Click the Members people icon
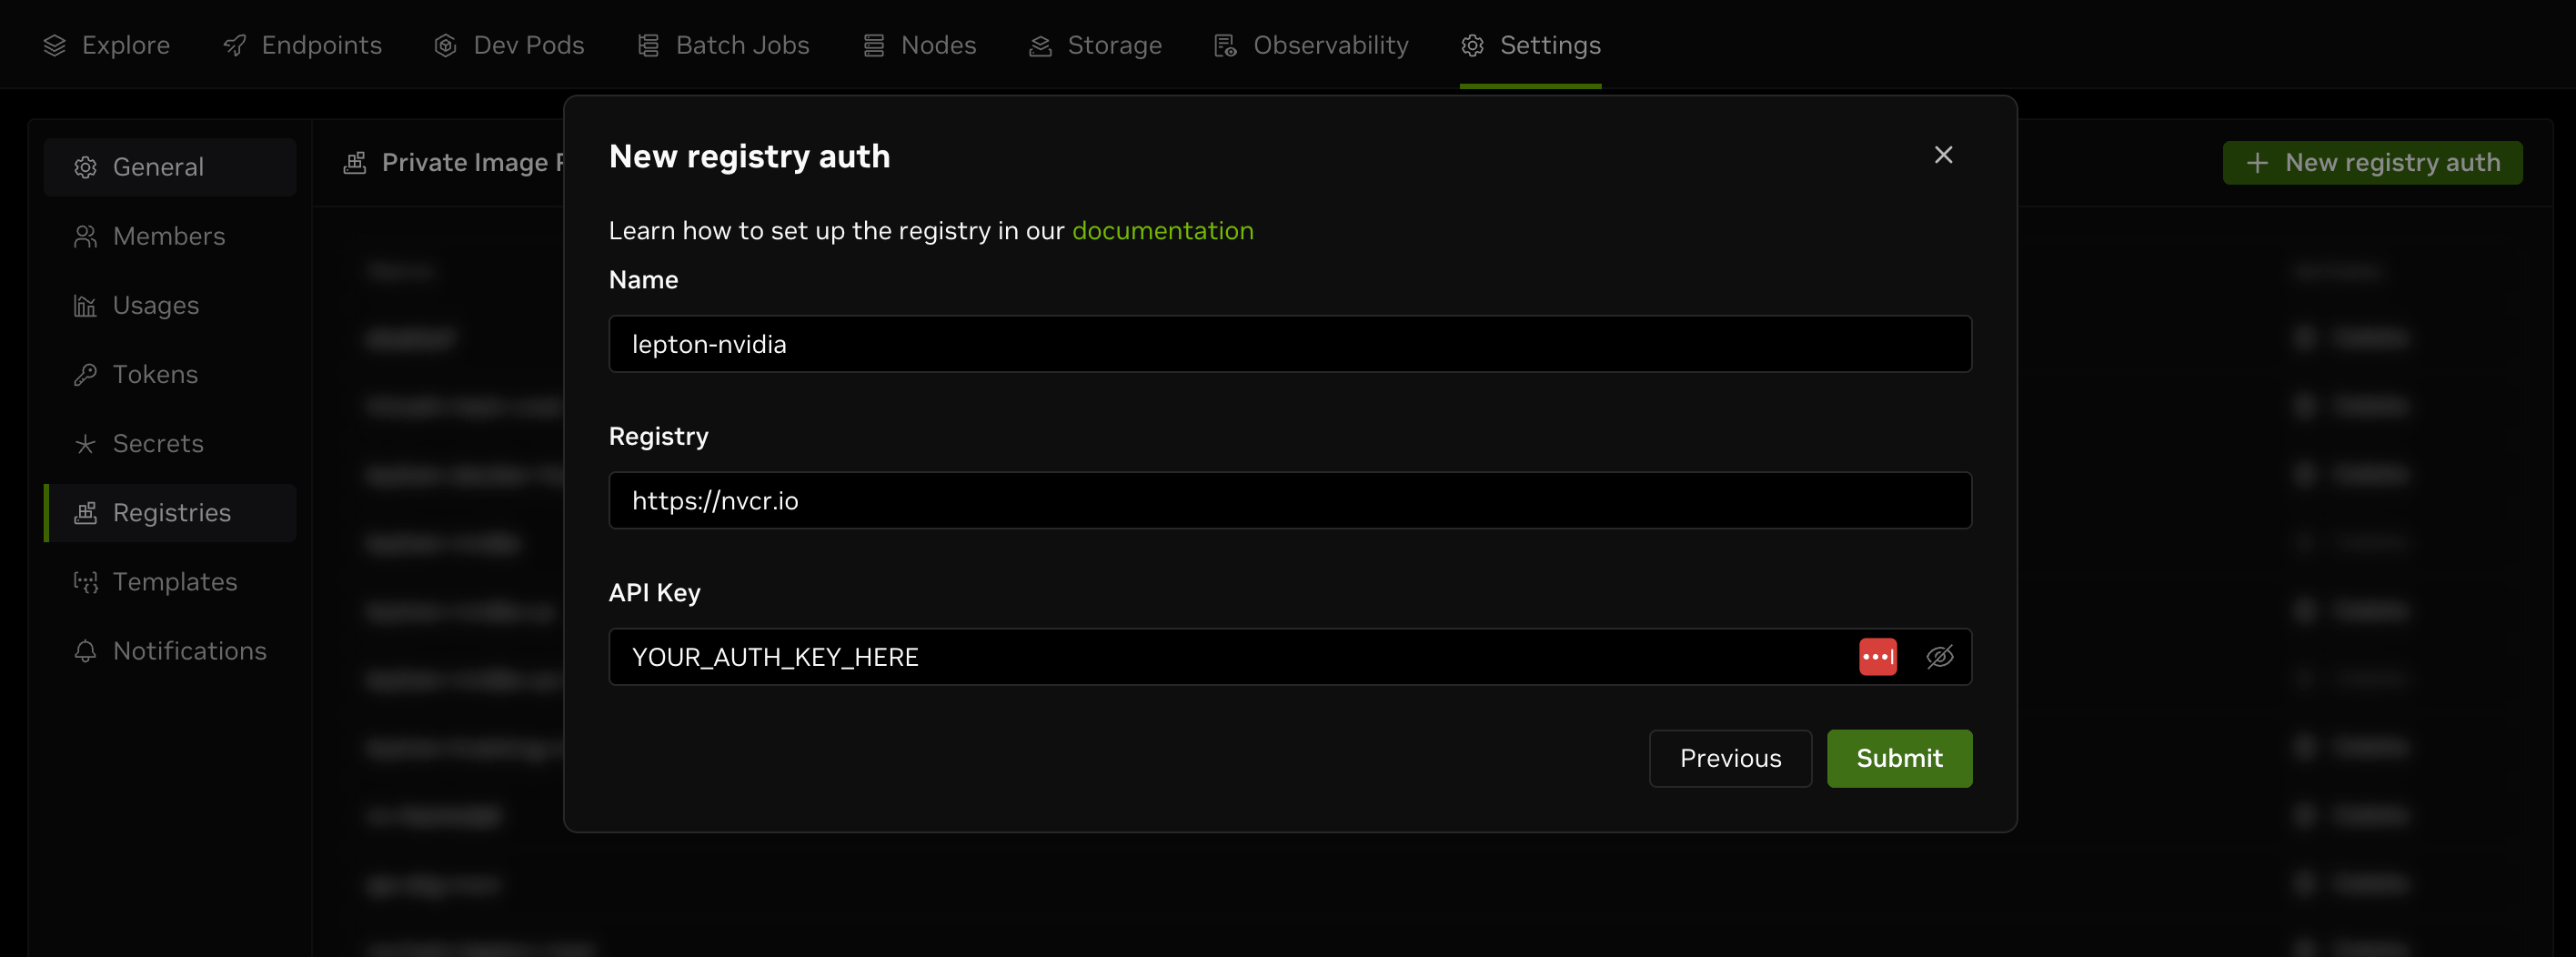 pos(86,237)
